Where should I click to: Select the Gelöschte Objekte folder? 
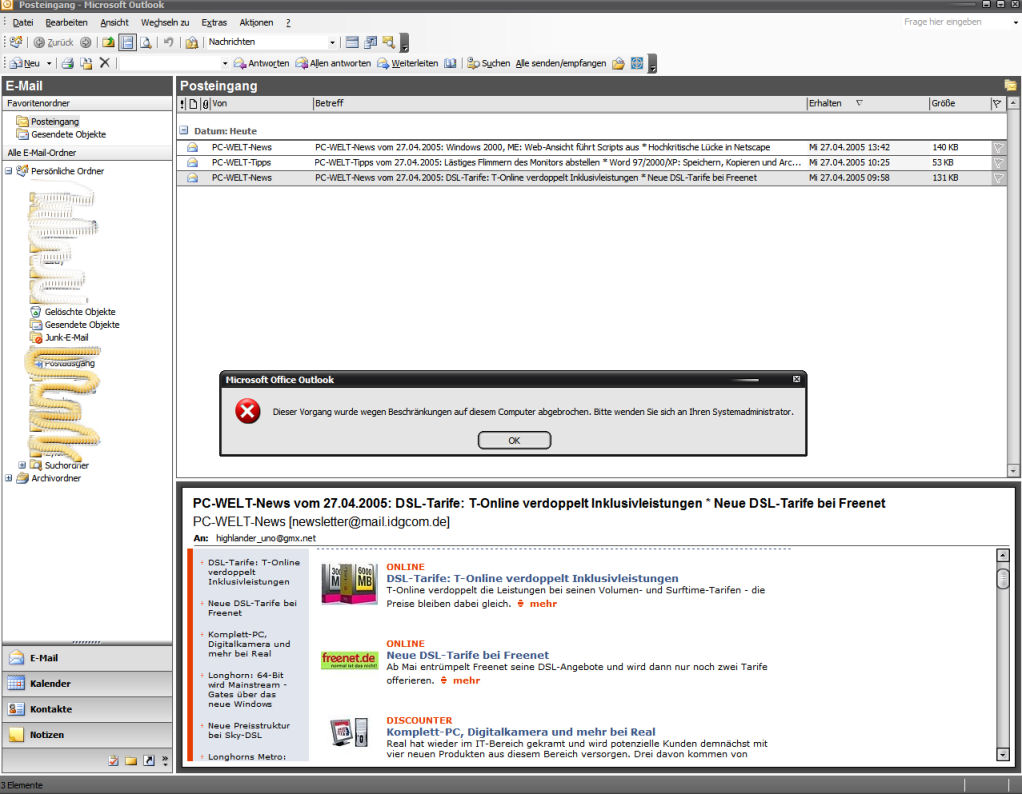pos(73,312)
